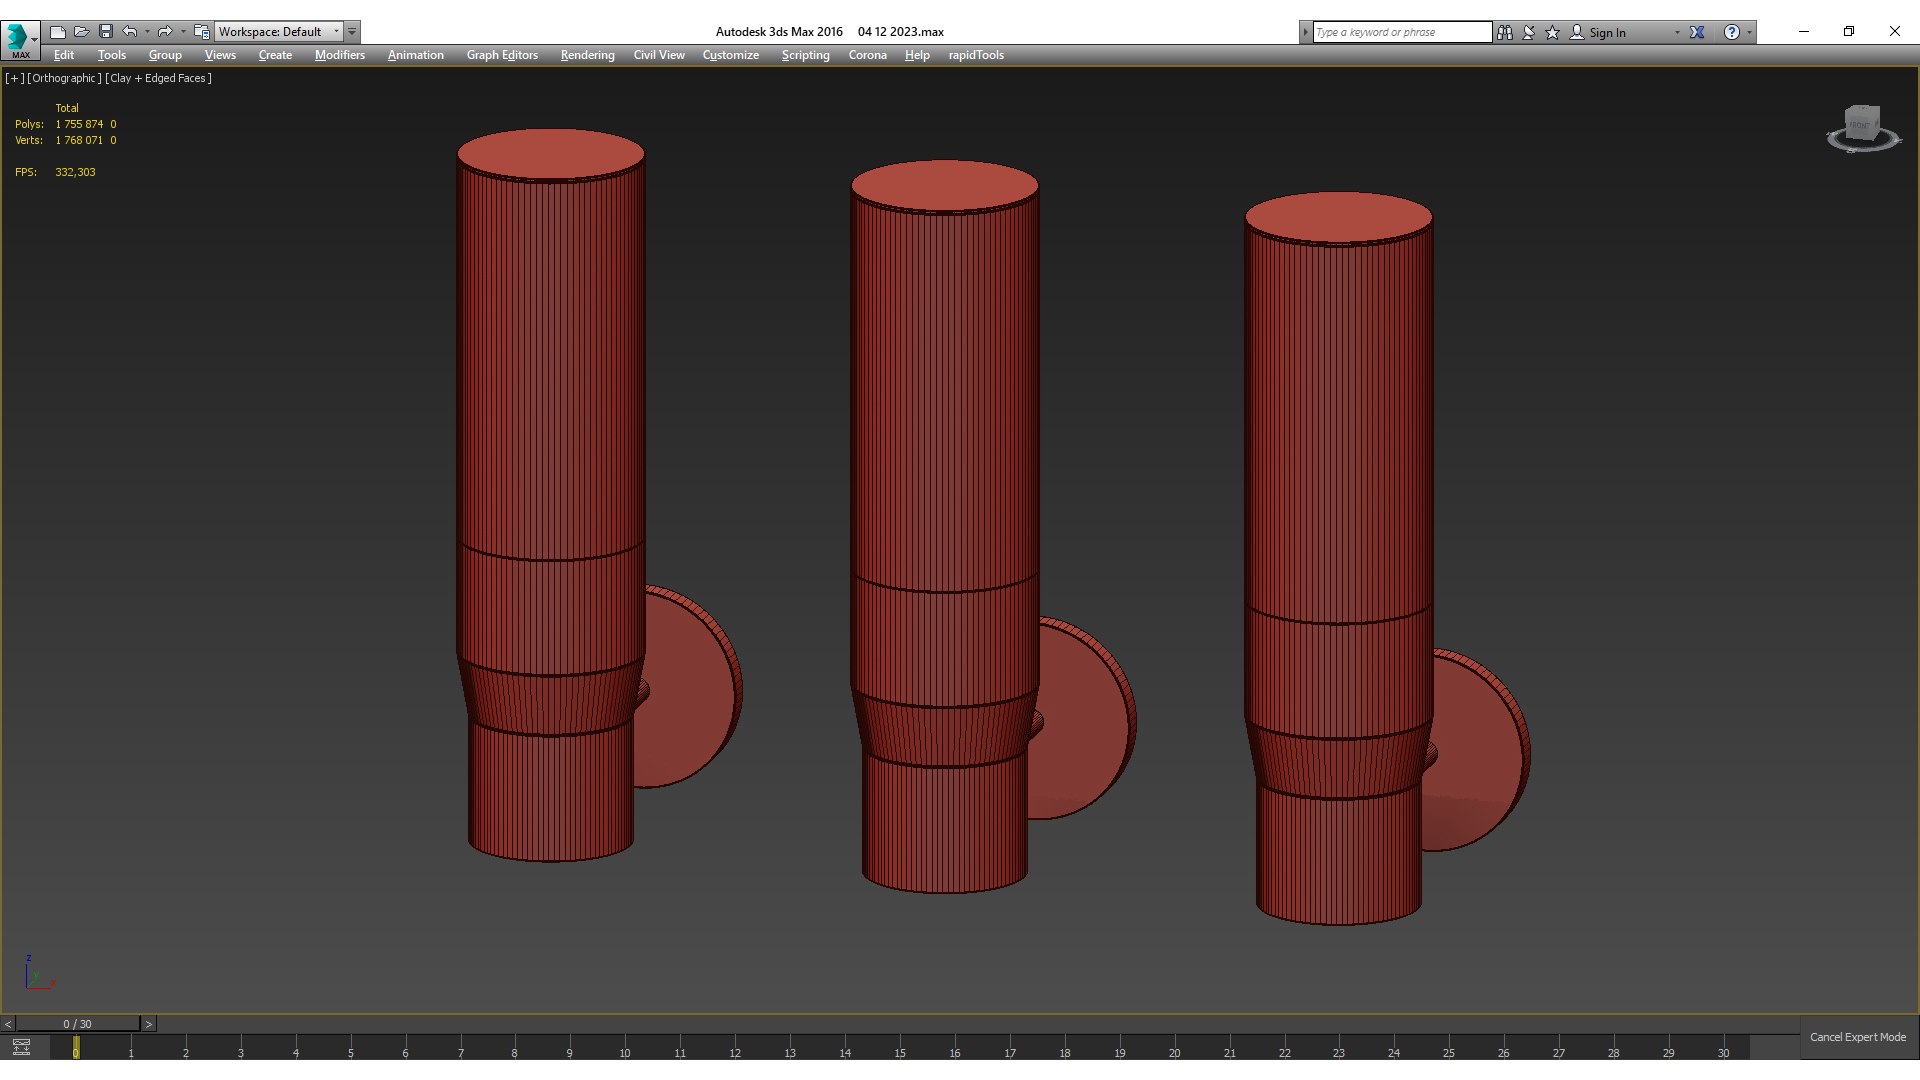Open the Subscription Center satellite icon
This screenshot has width=1920, height=1080.
tap(1529, 32)
